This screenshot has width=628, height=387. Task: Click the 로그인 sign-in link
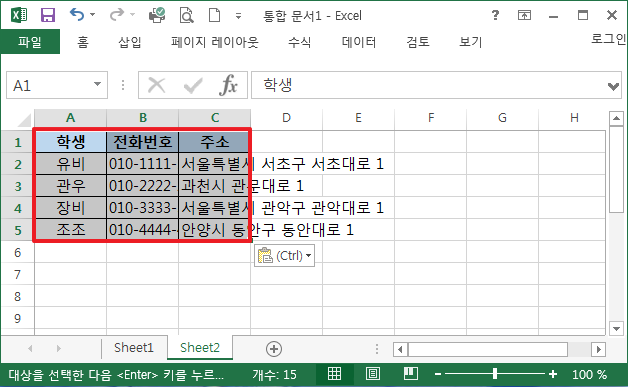tap(609, 38)
